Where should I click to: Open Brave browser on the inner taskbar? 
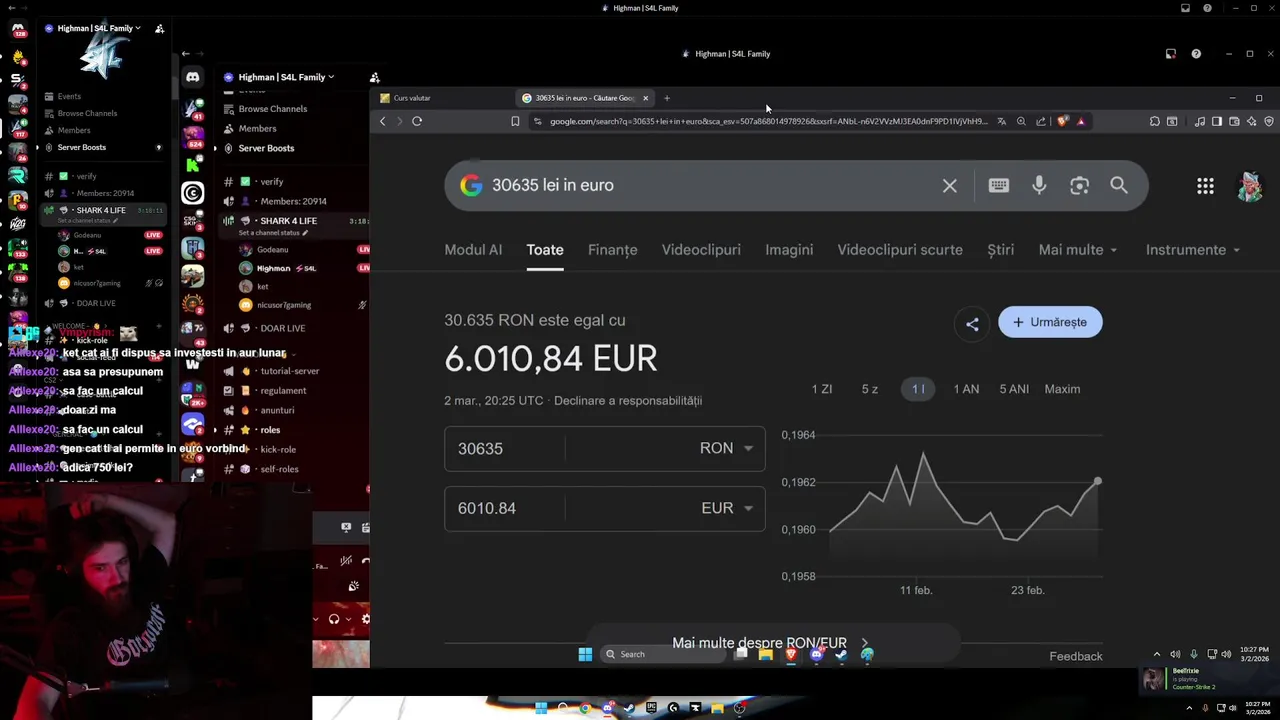pos(791,654)
